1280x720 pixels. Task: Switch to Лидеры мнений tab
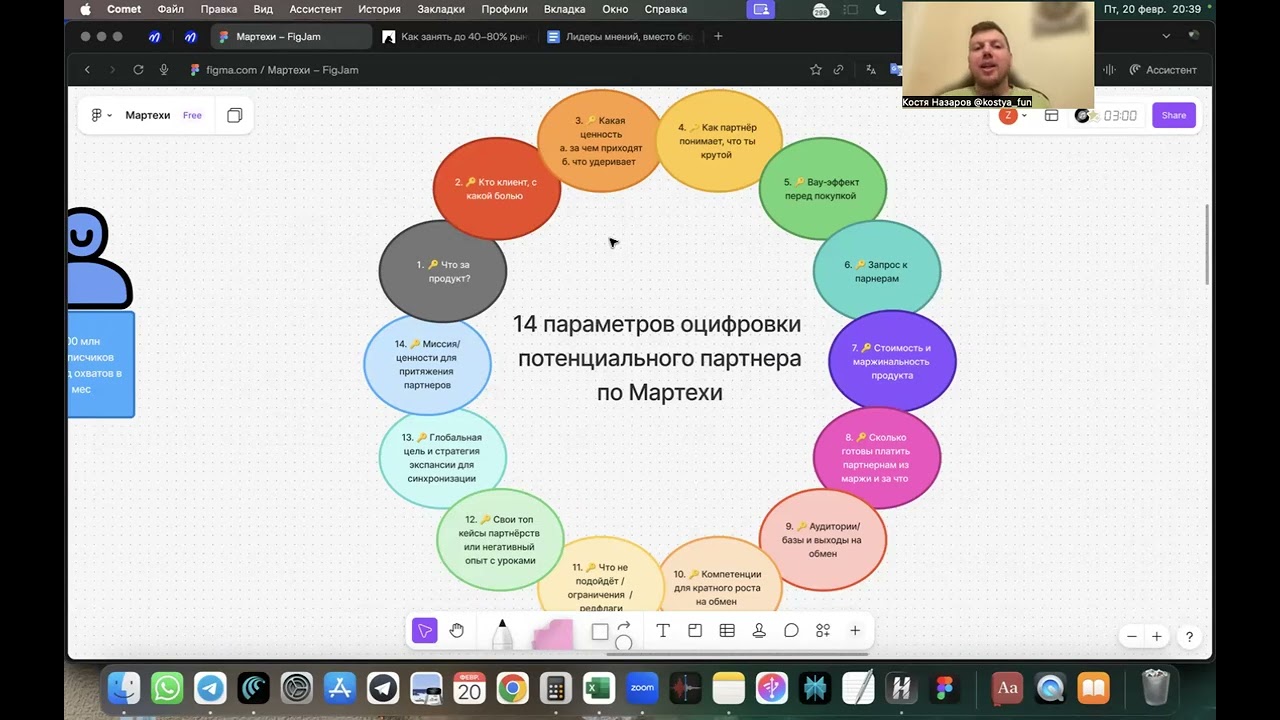(x=620, y=37)
